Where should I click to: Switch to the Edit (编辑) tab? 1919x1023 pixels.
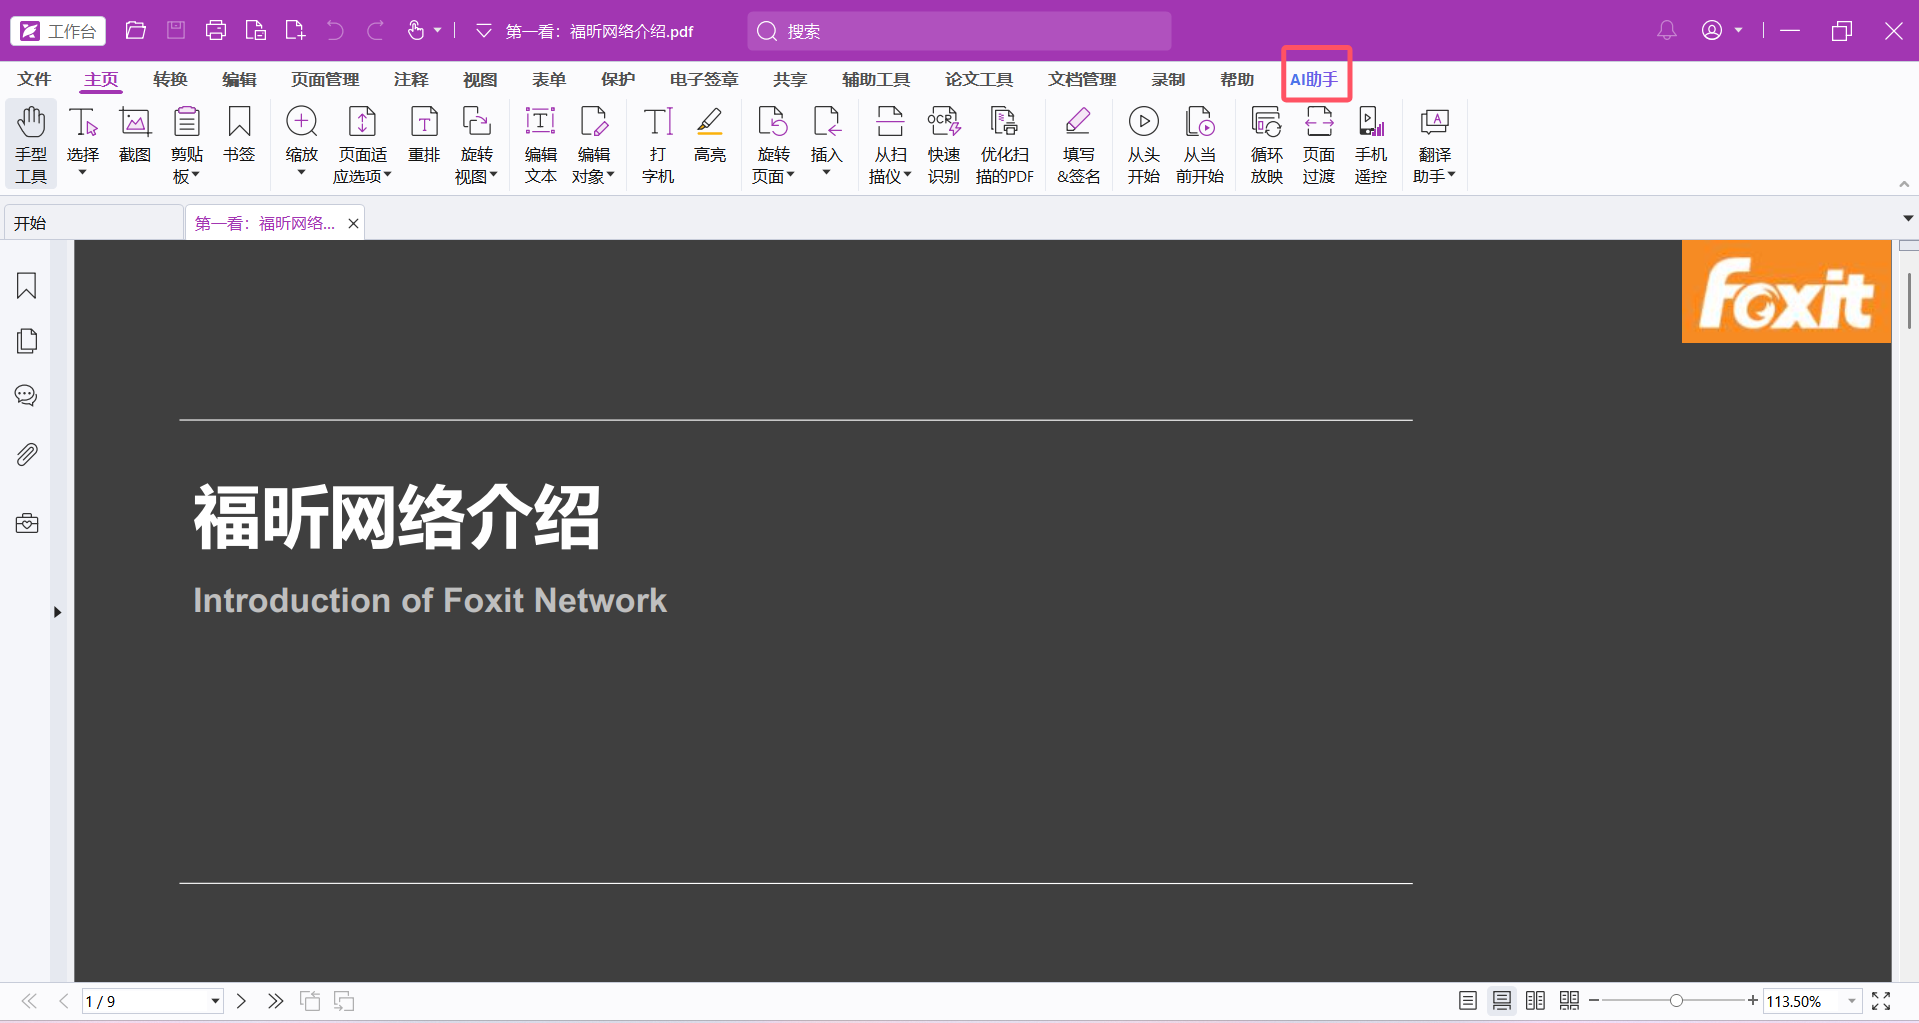[239, 79]
